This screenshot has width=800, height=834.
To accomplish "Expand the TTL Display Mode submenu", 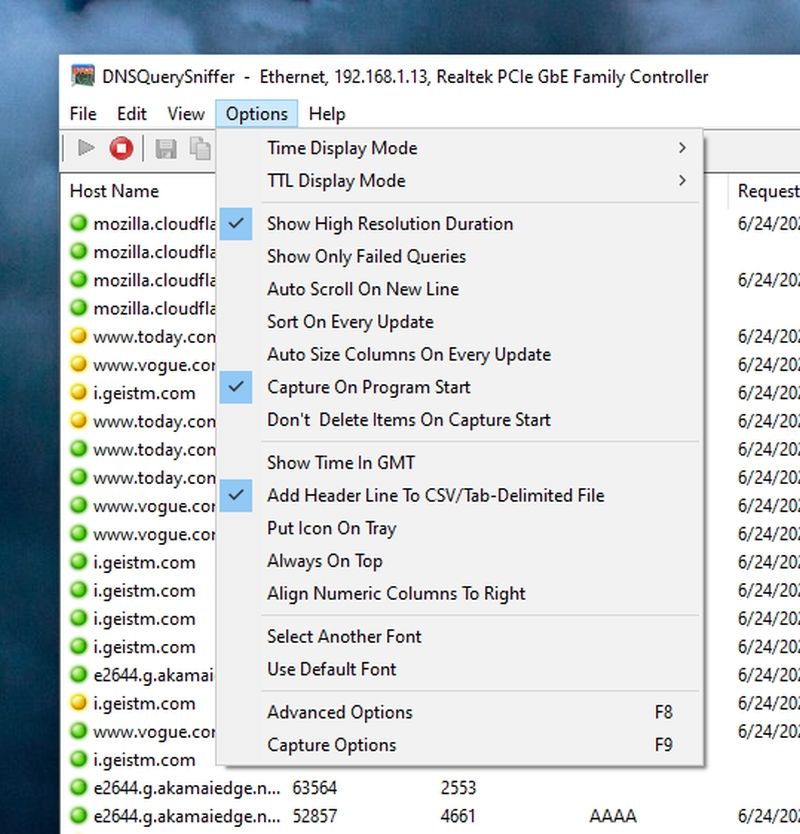I will tap(461, 181).
